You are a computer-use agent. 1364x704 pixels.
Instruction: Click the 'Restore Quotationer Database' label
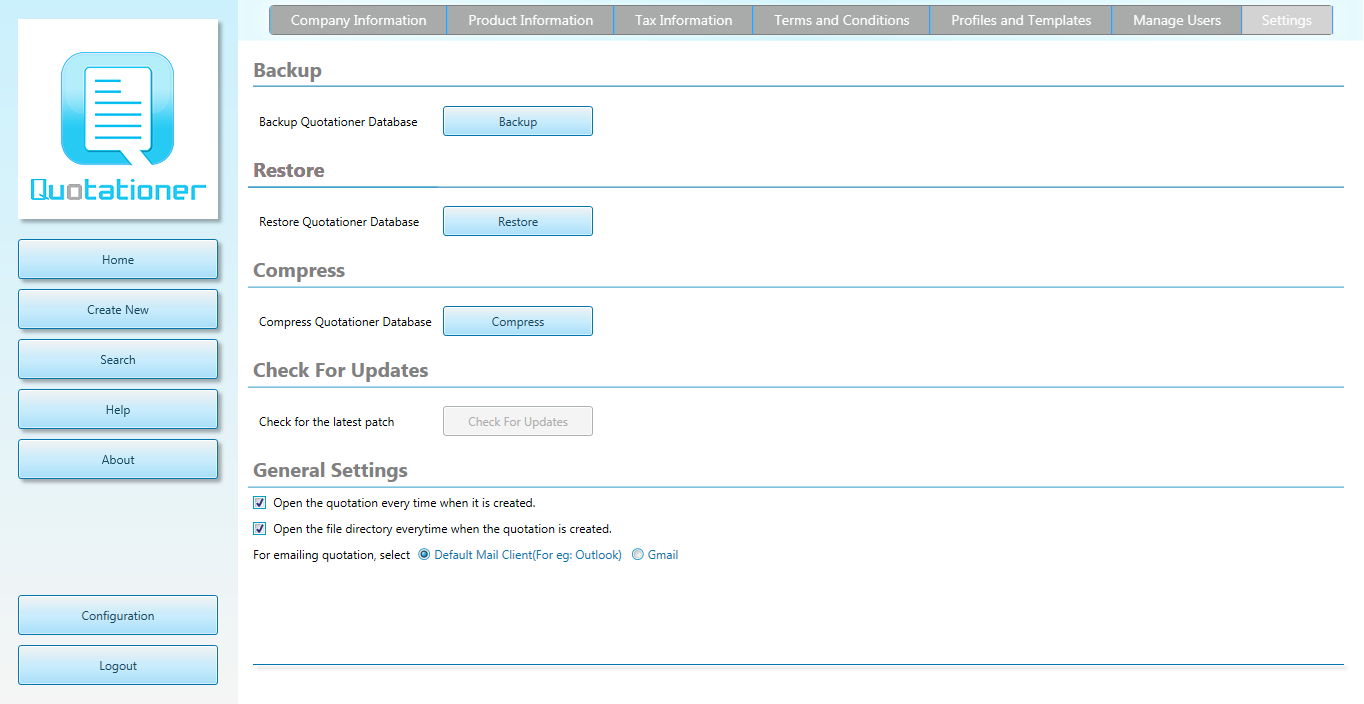339,222
